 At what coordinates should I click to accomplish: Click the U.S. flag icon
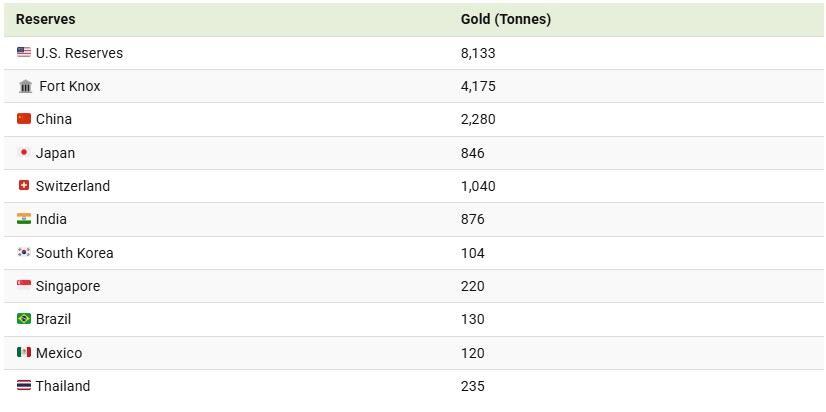coord(24,53)
